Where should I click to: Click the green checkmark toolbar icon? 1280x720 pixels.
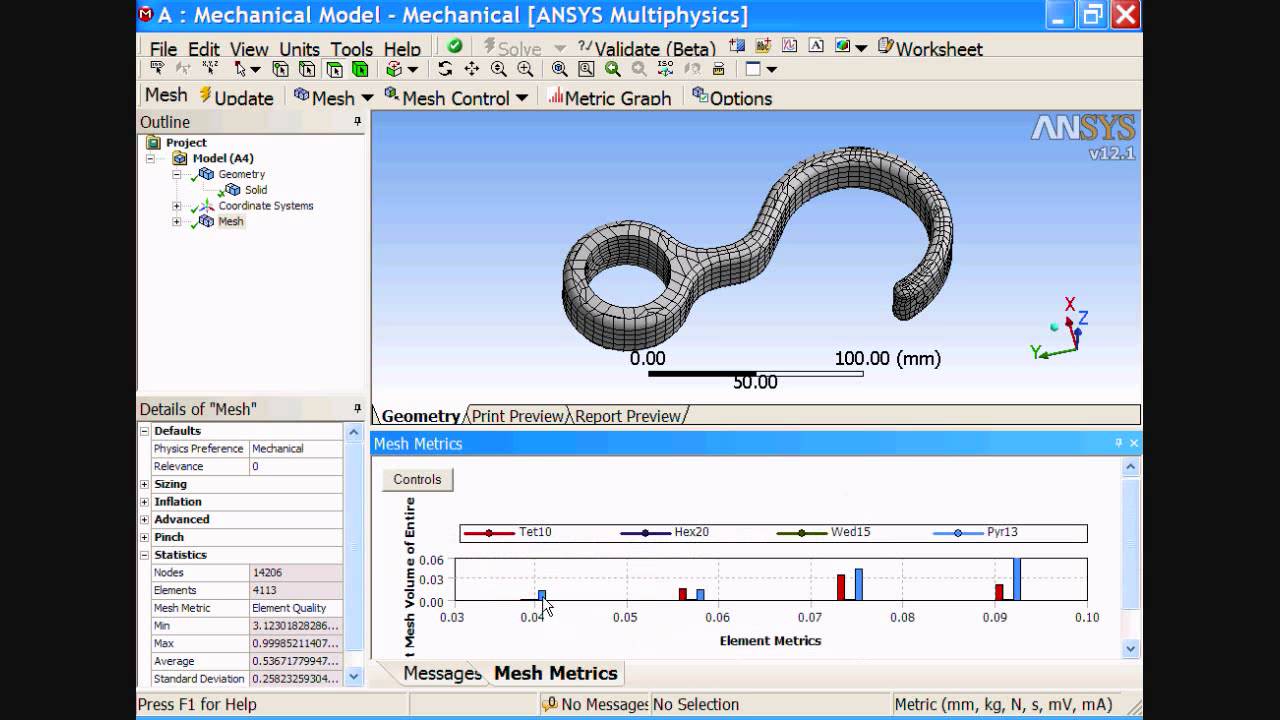[455, 46]
